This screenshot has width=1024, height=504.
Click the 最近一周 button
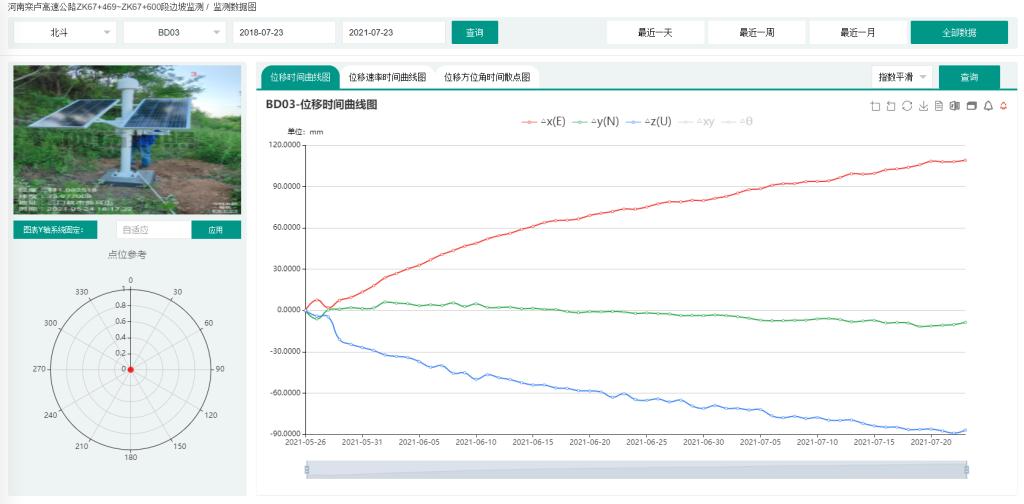click(x=757, y=33)
